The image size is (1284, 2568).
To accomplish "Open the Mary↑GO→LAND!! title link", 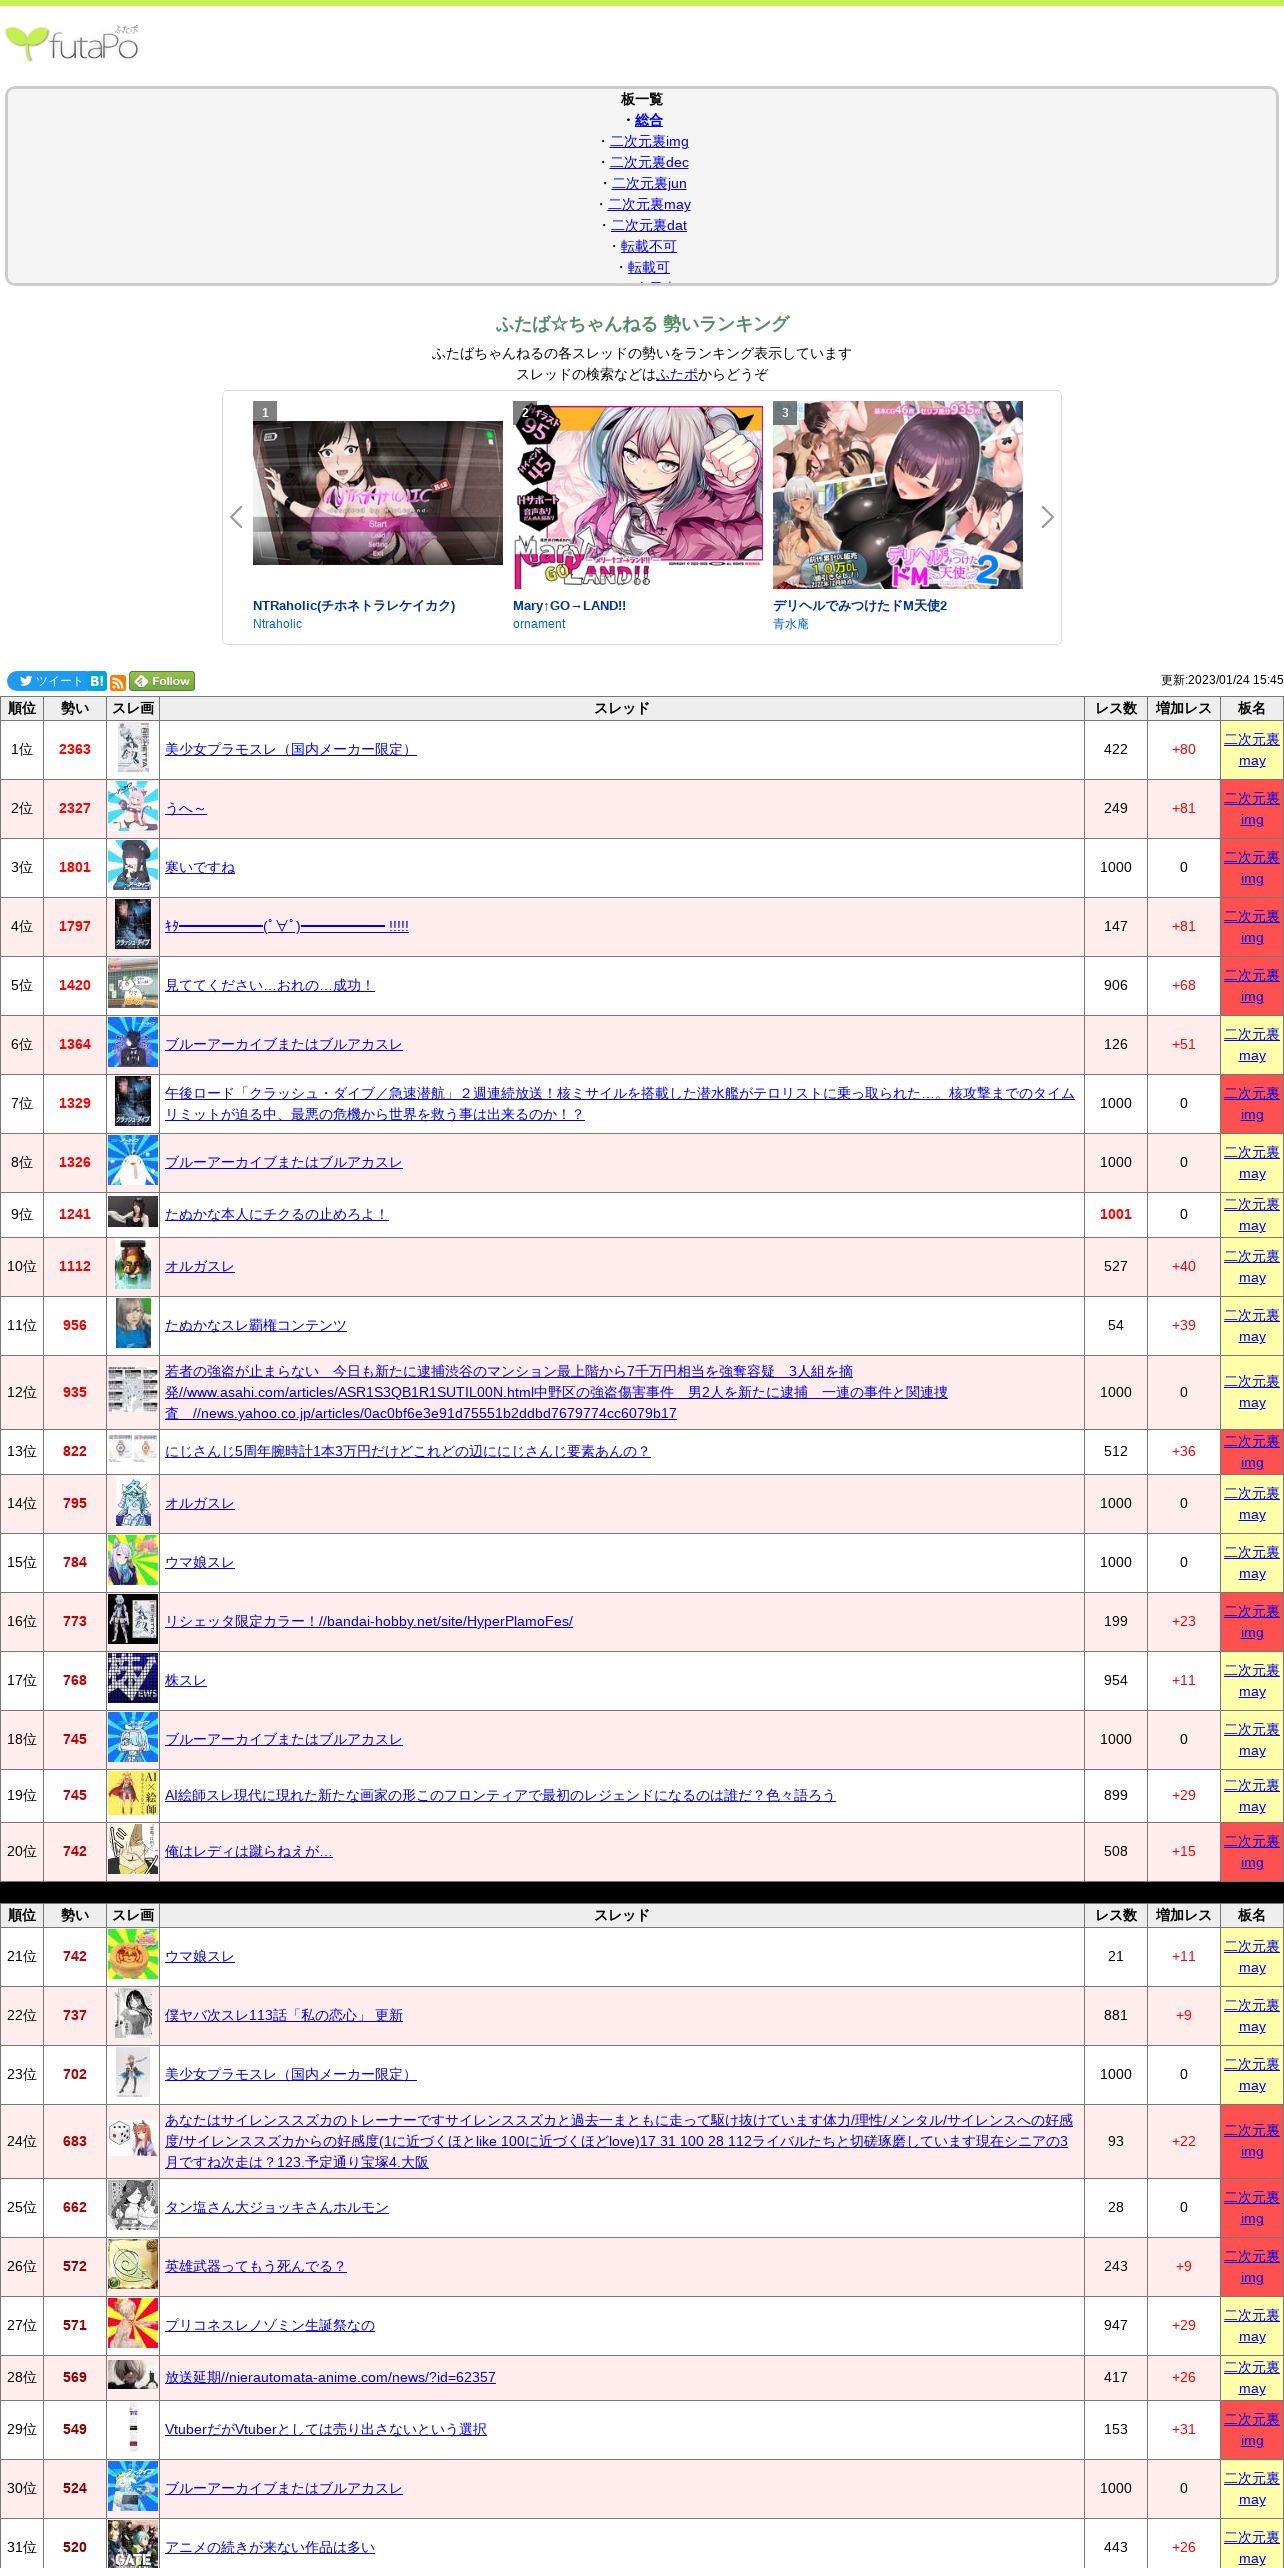I will tap(569, 606).
